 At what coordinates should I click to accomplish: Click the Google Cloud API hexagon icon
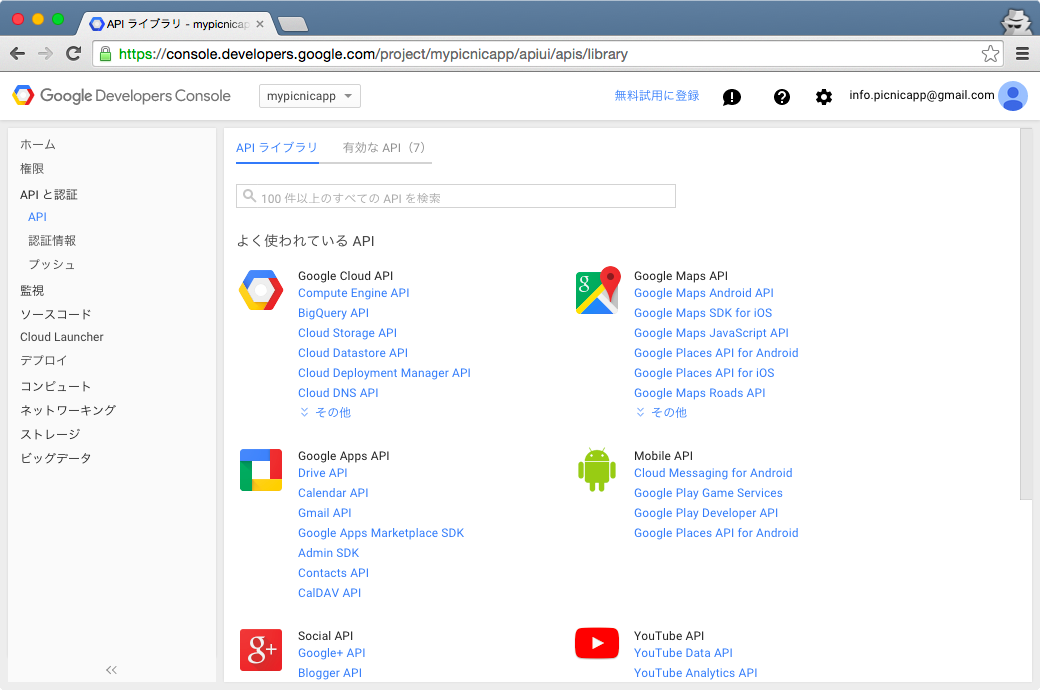[x=261, y=290]
